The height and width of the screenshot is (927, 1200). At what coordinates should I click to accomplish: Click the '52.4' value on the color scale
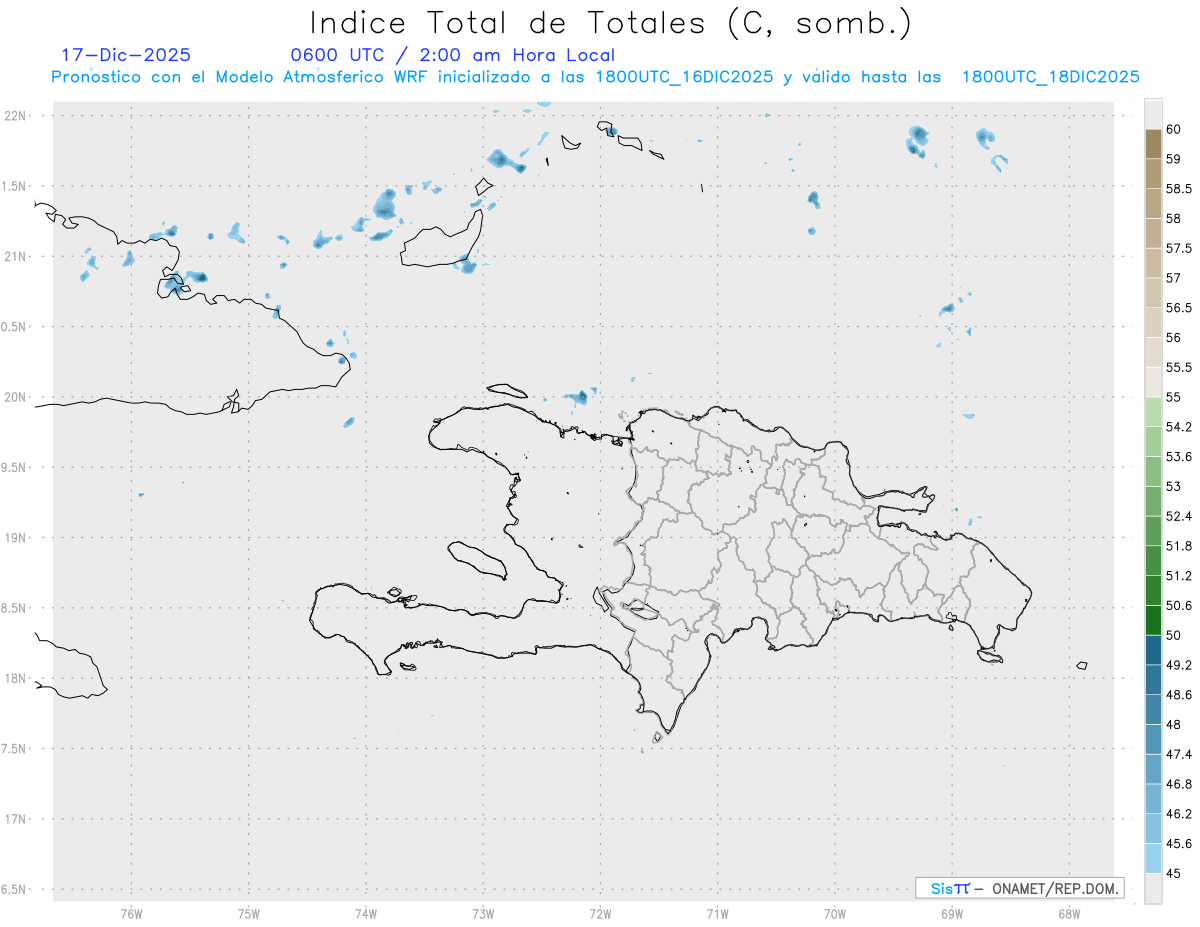click(x=1179, y=516)
